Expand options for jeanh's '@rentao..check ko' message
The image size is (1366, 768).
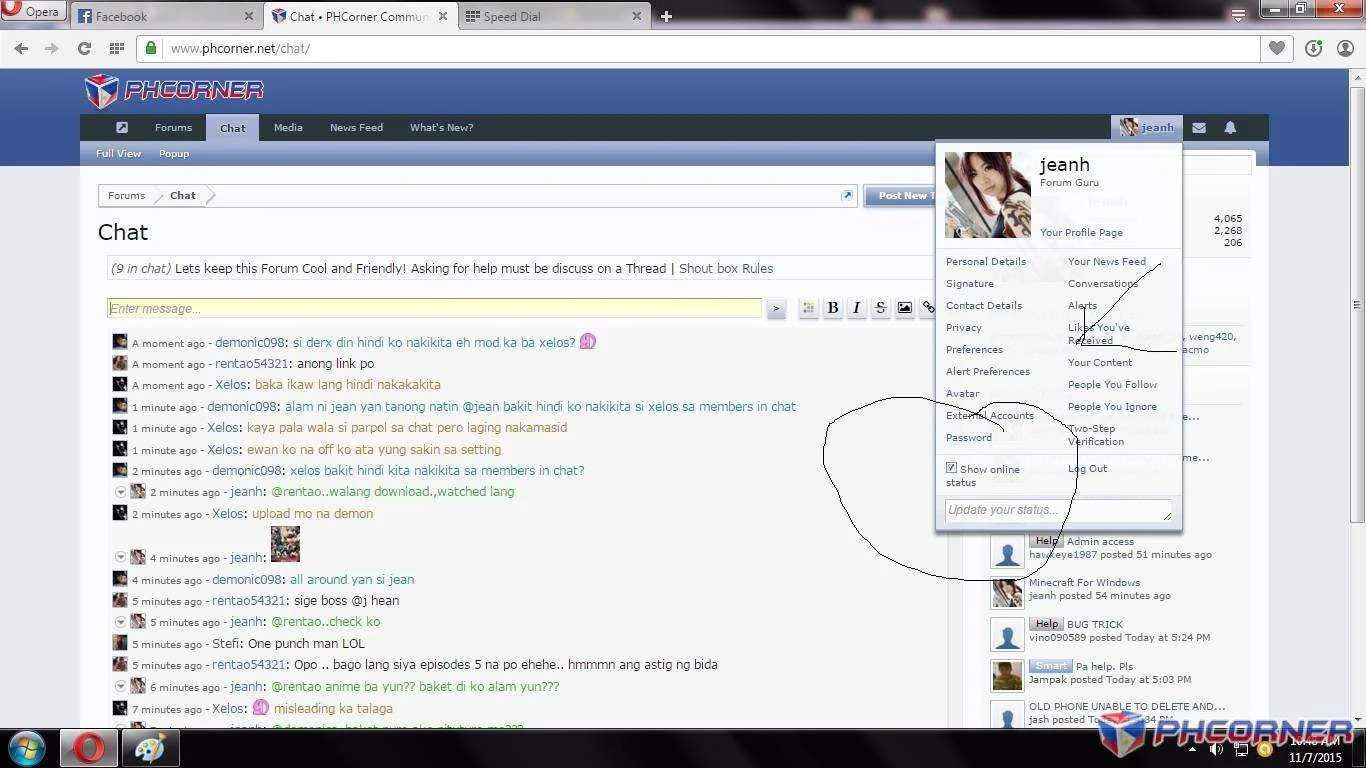pyautogui.click(x=120, y=622)
